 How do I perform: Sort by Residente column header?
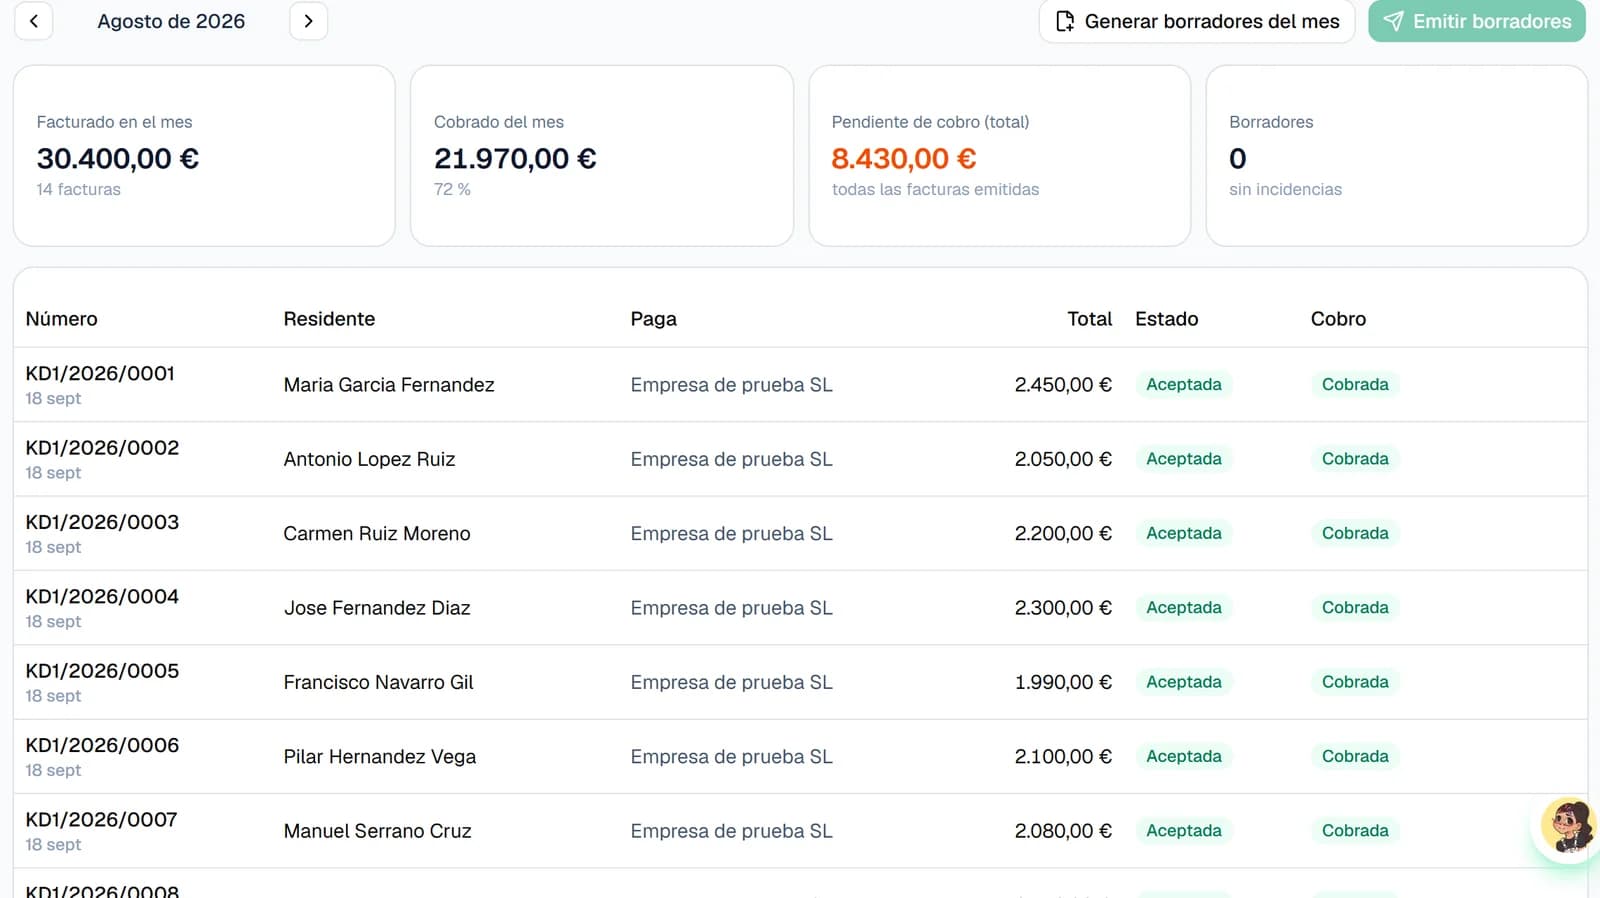point(329,319)
